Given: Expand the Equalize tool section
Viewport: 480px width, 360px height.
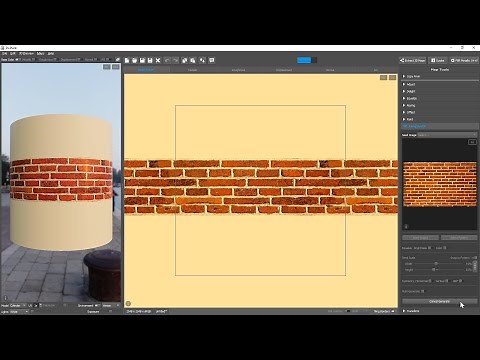Looking at the screenshot, I should [x=439, y=98].
